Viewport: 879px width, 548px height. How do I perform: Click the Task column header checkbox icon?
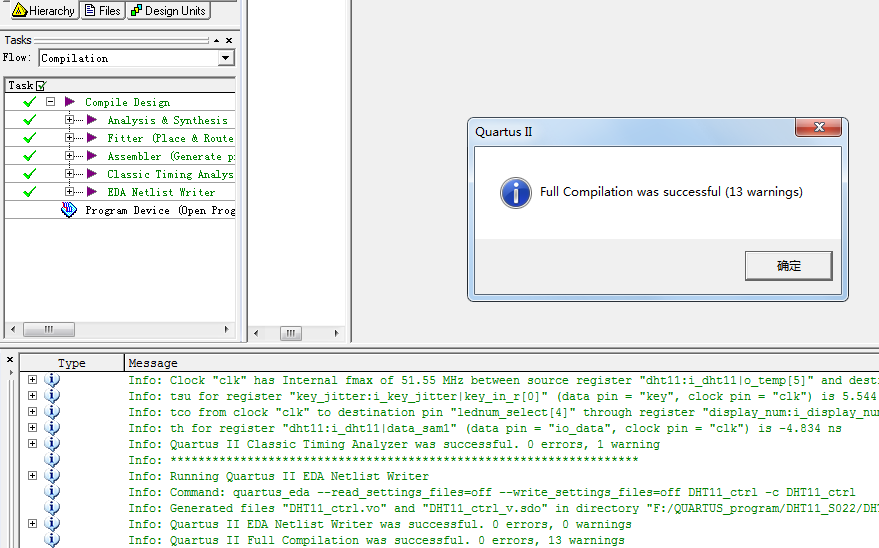[41, 86]
